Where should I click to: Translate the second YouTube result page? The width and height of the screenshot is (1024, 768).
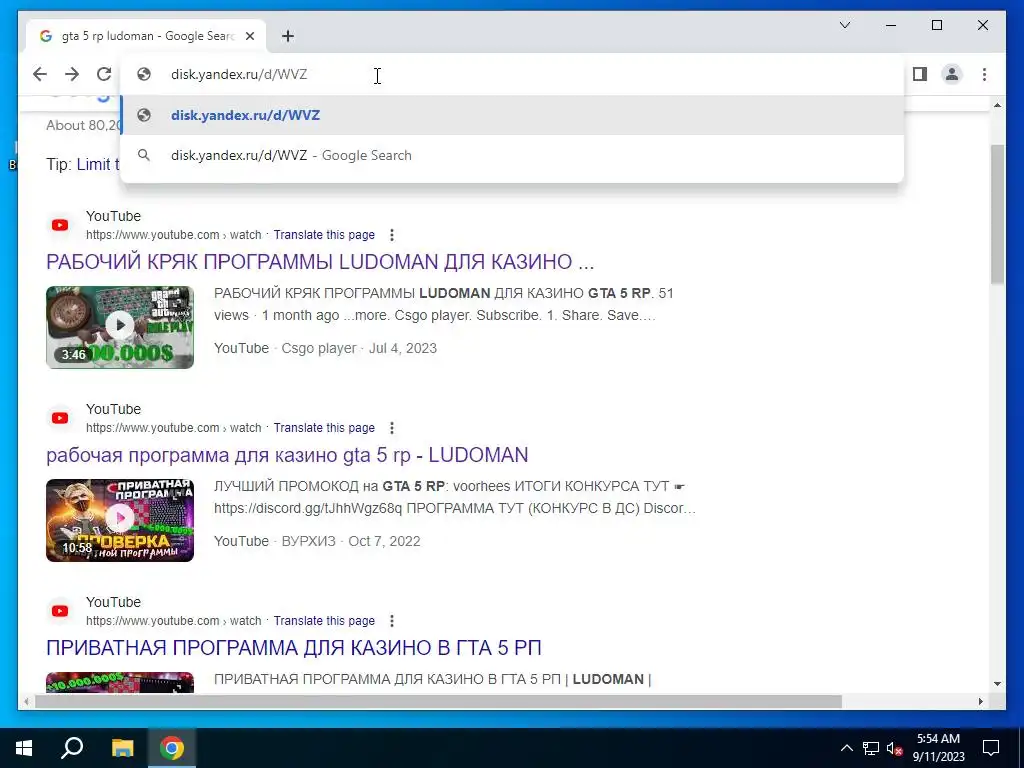click(x=324, y=428)
